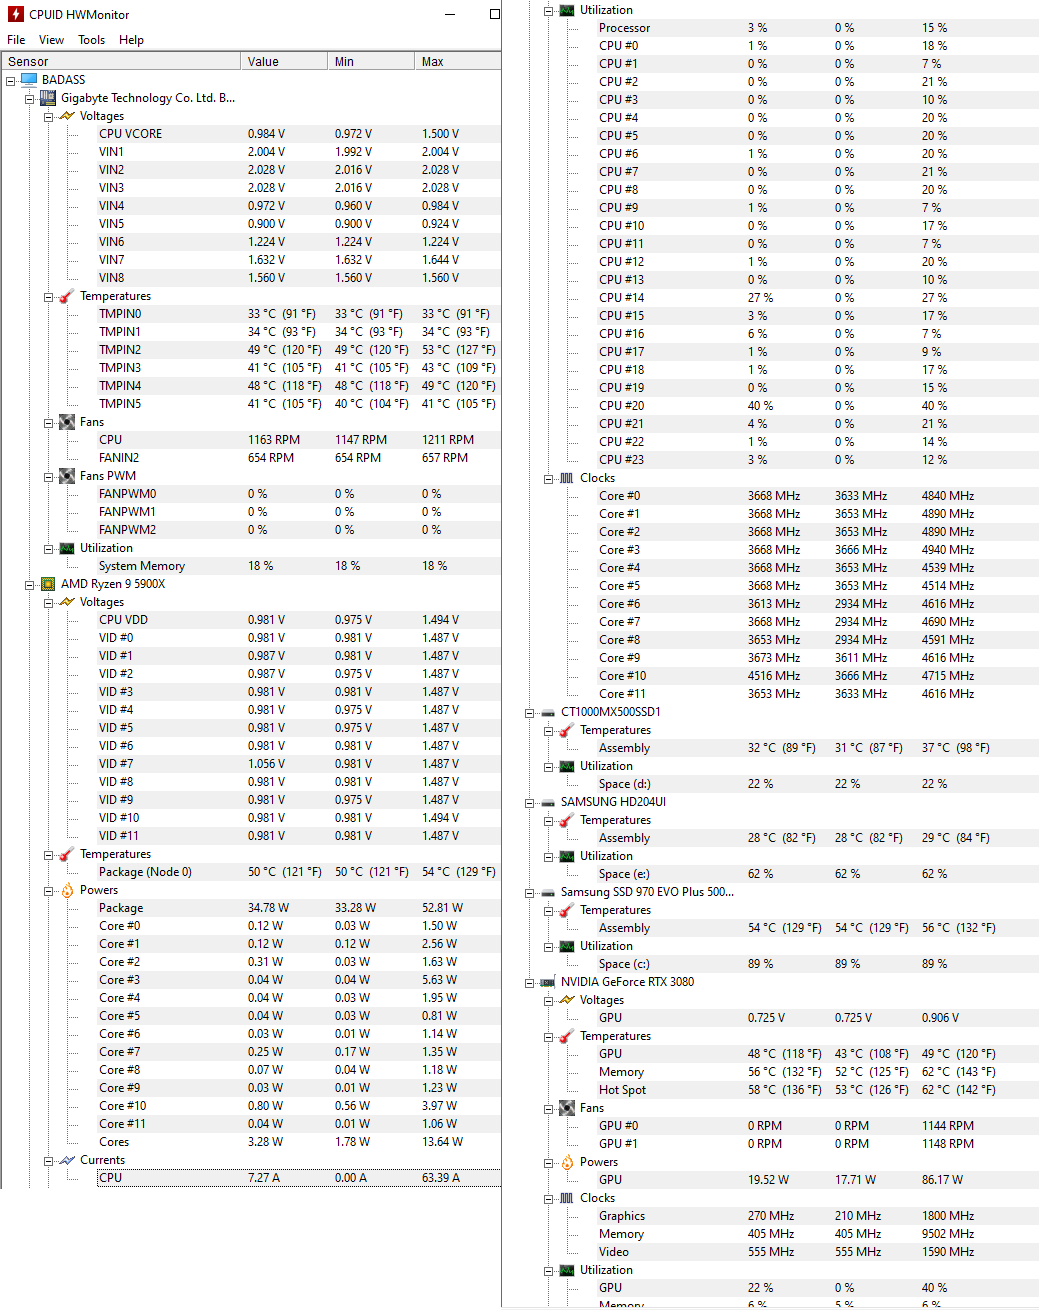Click the Temperatures thermometer icon under Gigabyte
Screen dimensions: 1039x1311
point(67,296)
